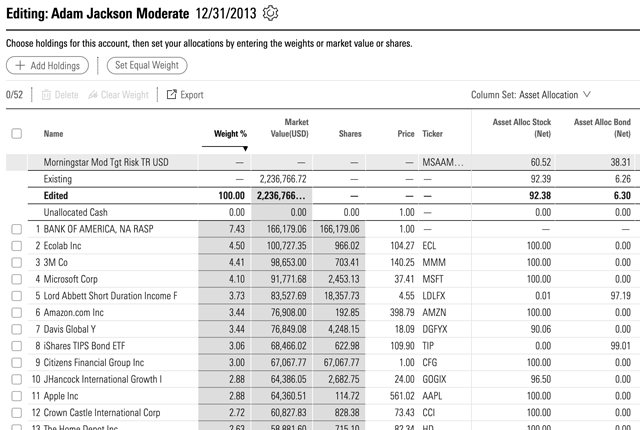Click the Delete trash icon
Viewport: 640px width, 430px height.
click(x=46, y=95)
